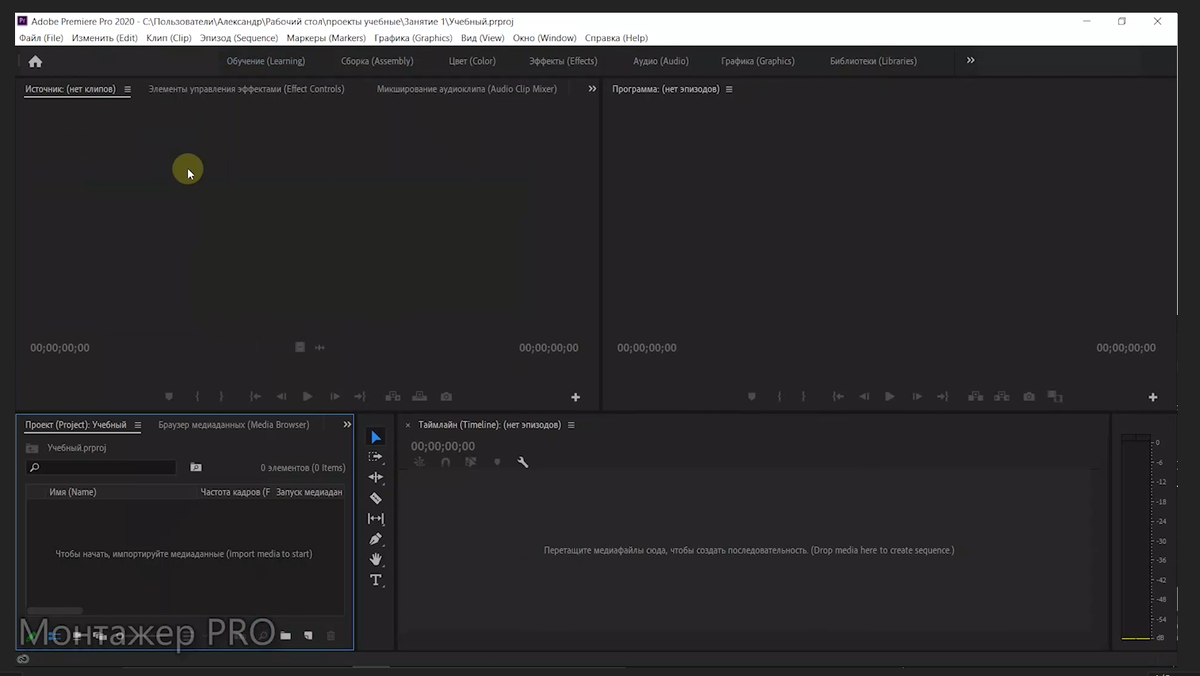Expand Source panel group overflow chevrons
This screenshot has width=1200, height=676.
(x=592, y=89)
